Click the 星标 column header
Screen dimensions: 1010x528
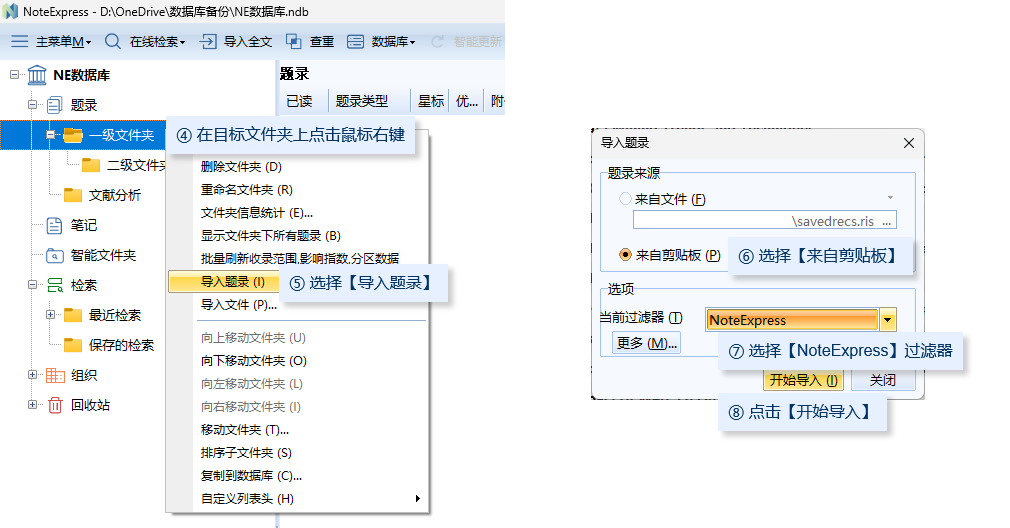pyautogui.click(x=430, y=101)
